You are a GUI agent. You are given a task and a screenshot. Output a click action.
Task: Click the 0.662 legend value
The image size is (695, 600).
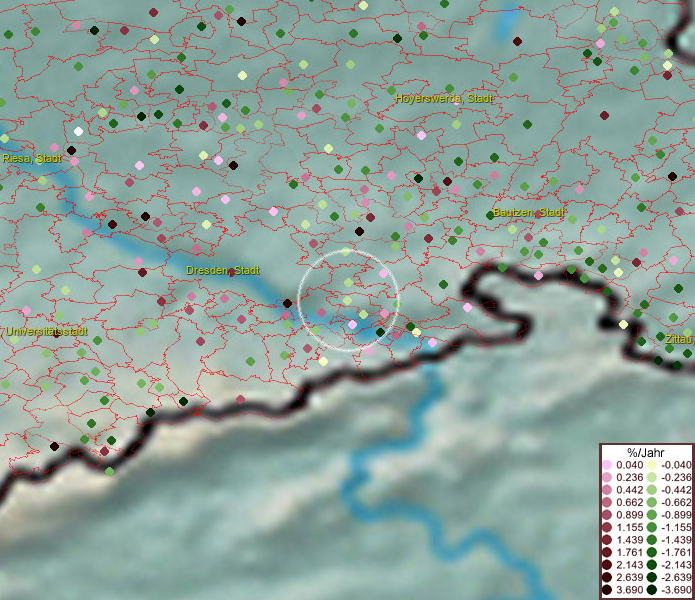[629, 503]
